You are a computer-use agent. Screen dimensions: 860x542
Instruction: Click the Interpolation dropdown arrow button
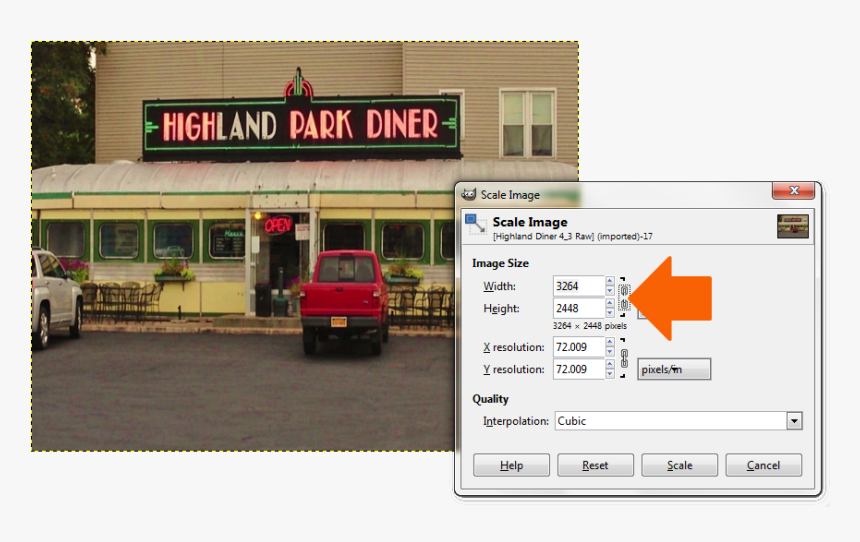[x=794, y=421]
